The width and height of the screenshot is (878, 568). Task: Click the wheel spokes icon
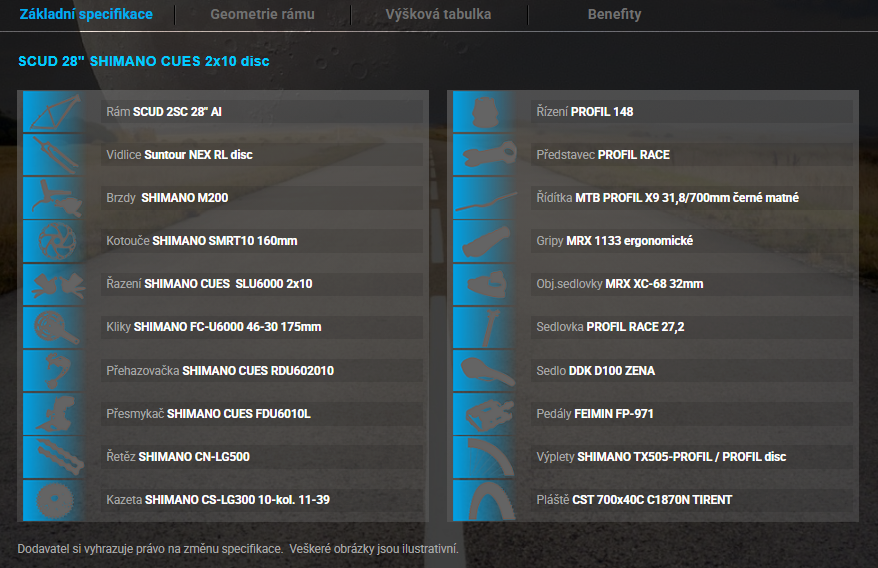(x=484, y=457)
